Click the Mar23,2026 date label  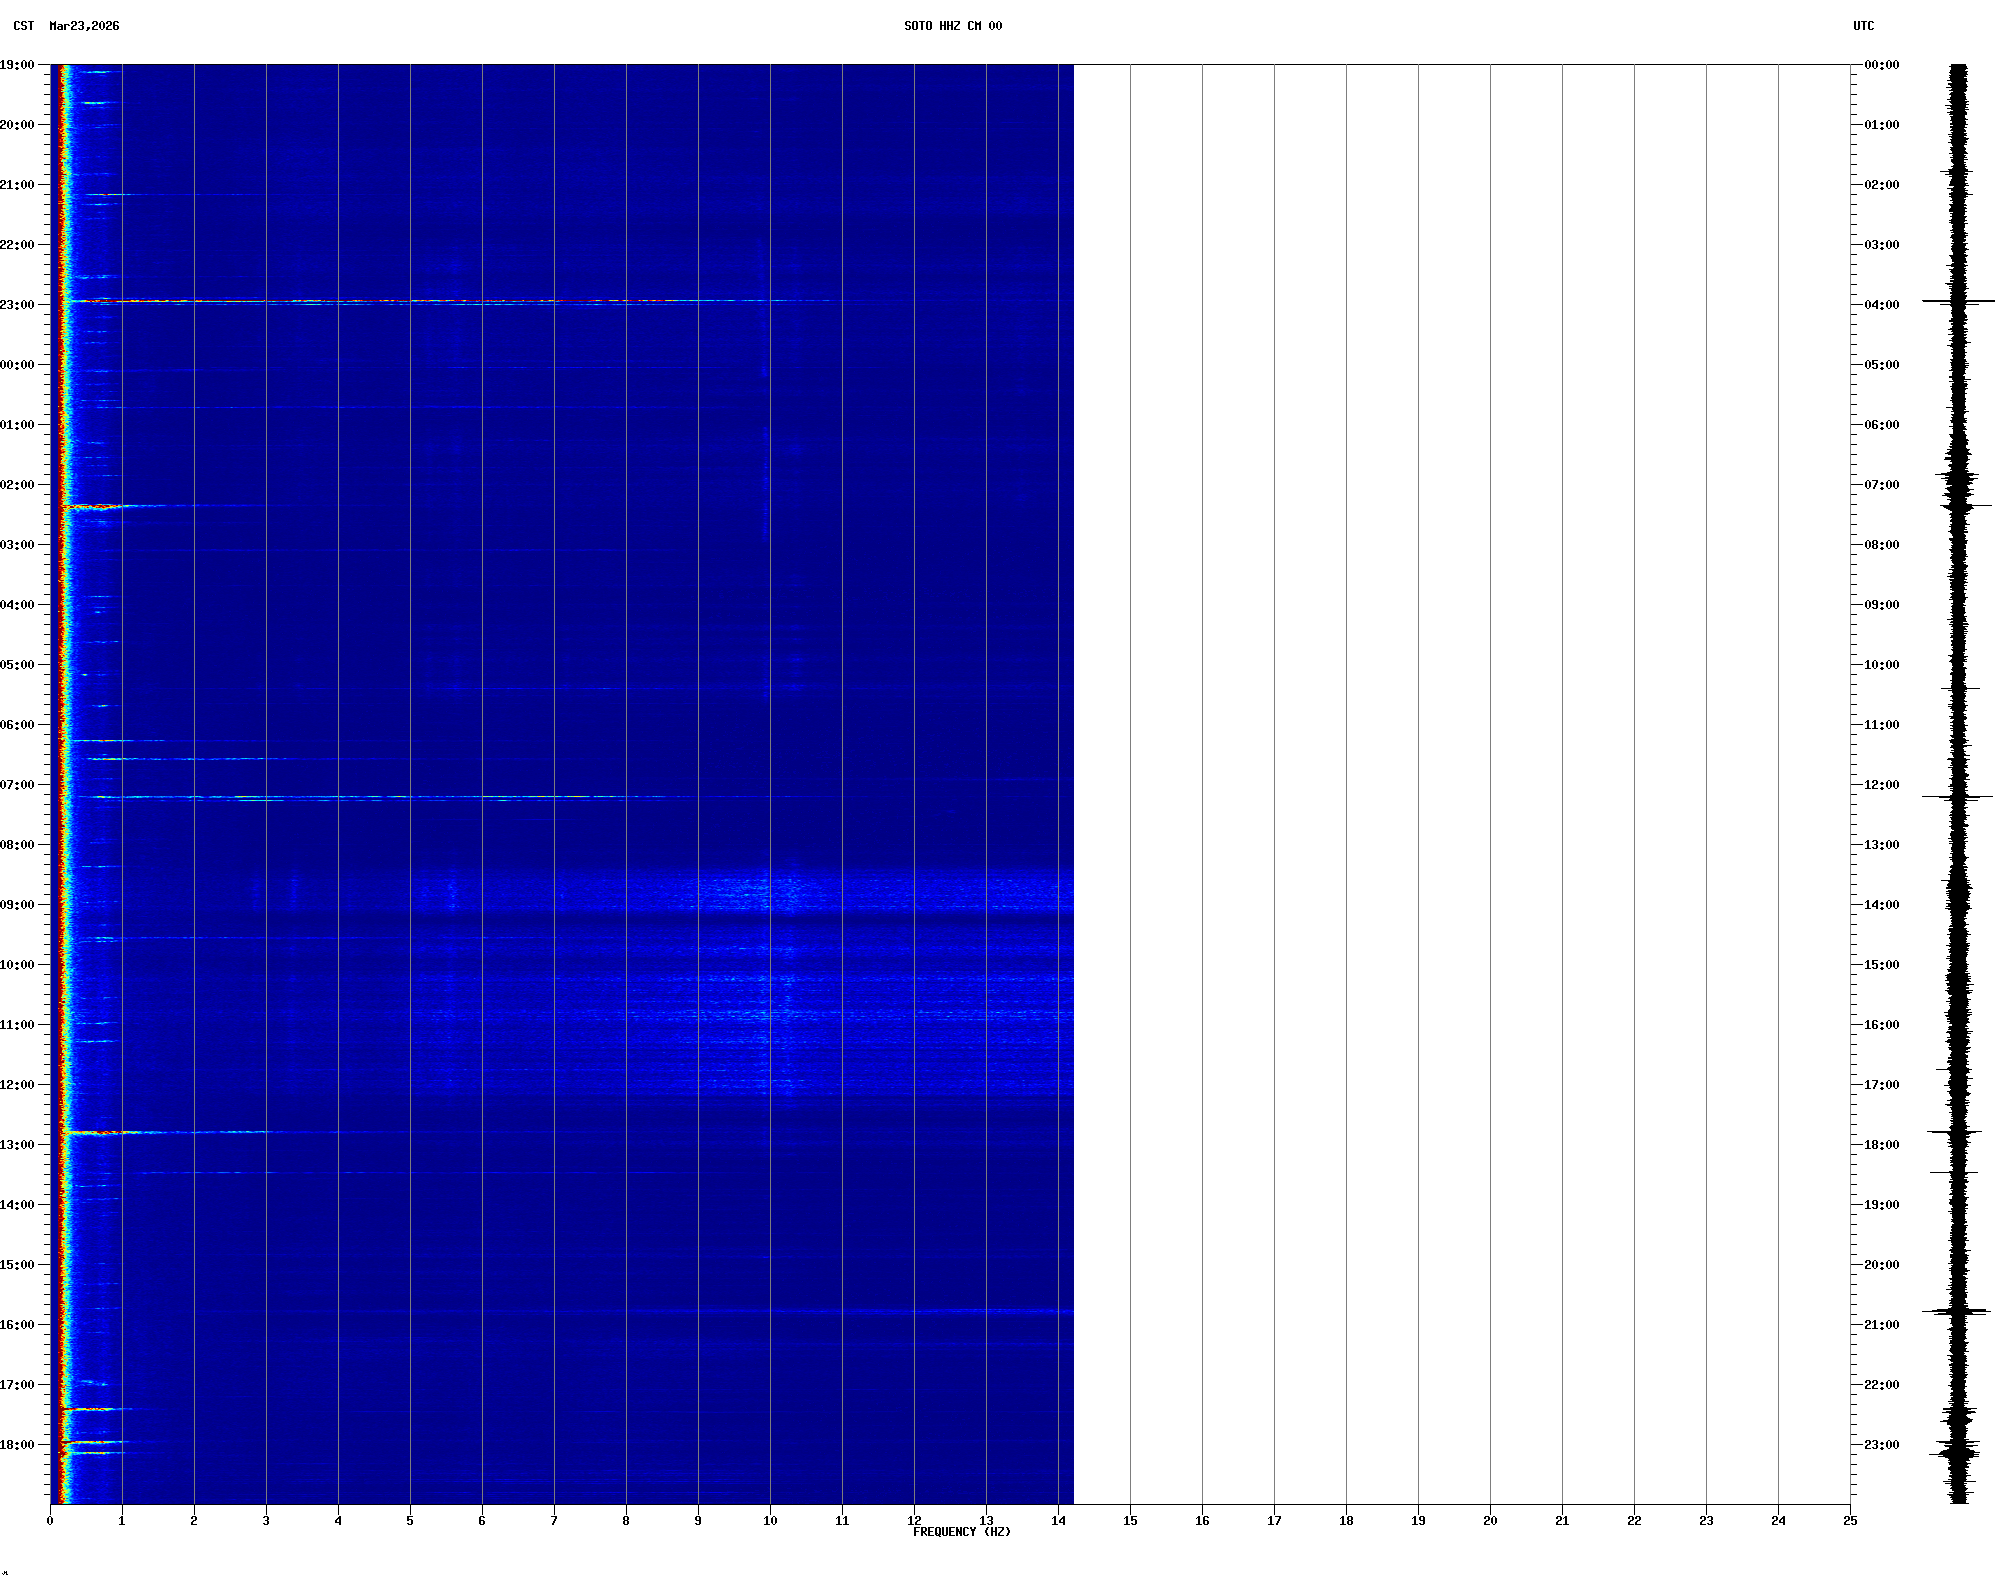(x=84, y=26)
